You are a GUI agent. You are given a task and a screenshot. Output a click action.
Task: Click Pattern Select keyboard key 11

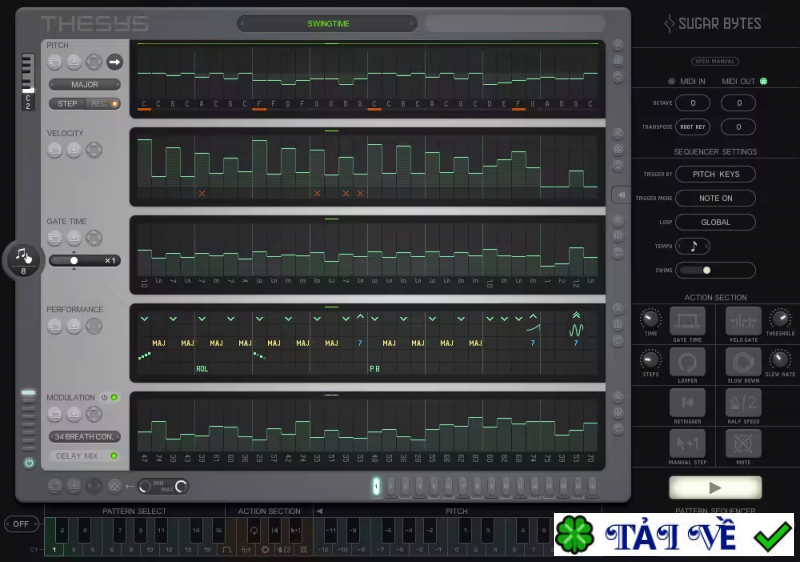(x=161, y=531)
